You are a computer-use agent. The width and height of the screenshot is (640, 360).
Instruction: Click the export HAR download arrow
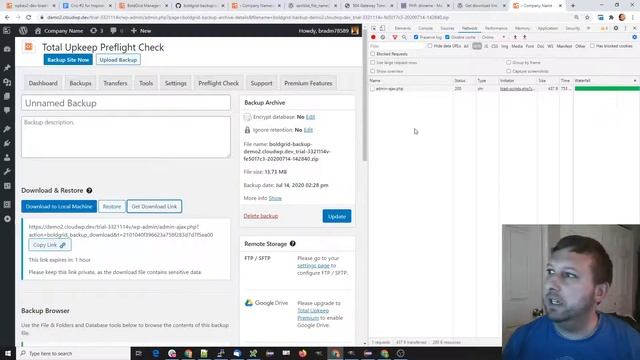pos(525,37)
